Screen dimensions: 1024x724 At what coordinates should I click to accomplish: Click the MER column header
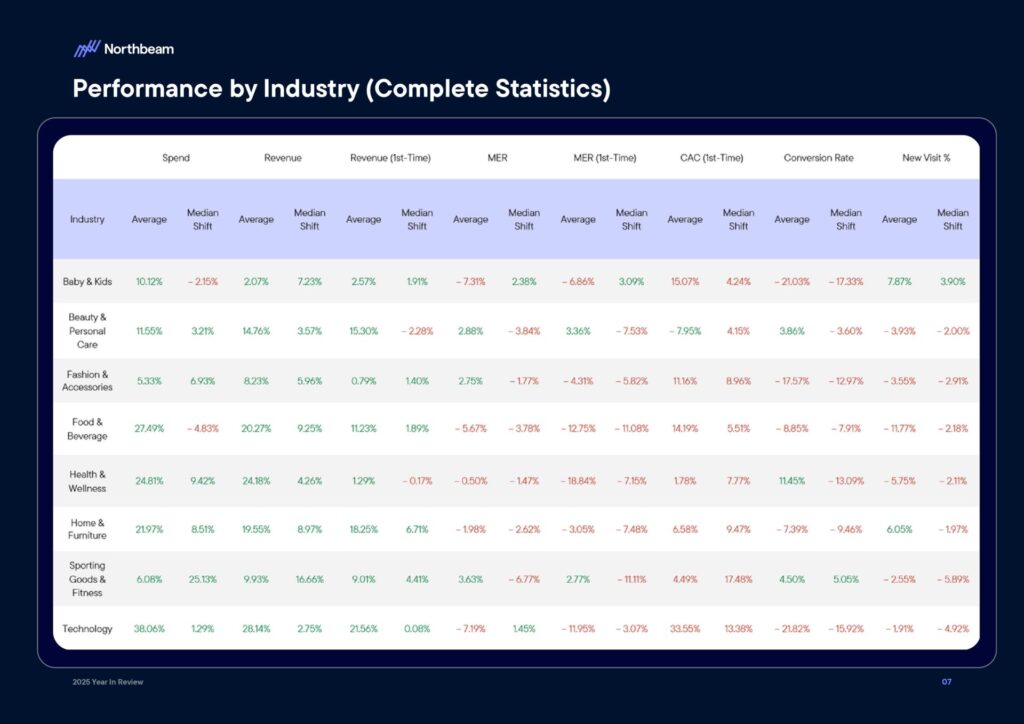tap(496, 157)
